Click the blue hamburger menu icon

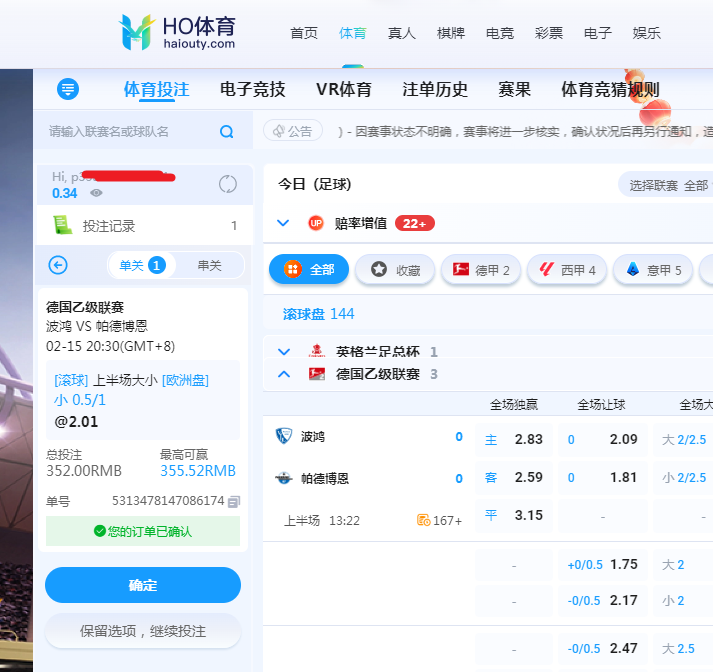(x=68, y=89)
